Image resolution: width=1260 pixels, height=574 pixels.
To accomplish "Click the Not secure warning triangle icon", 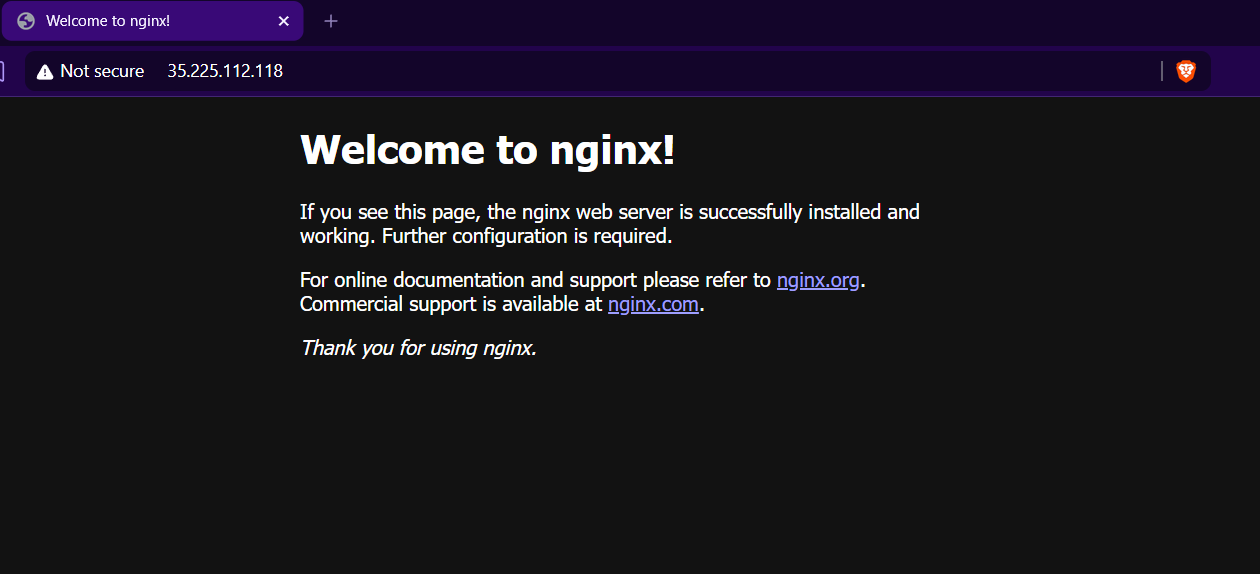I will point(44,72).
